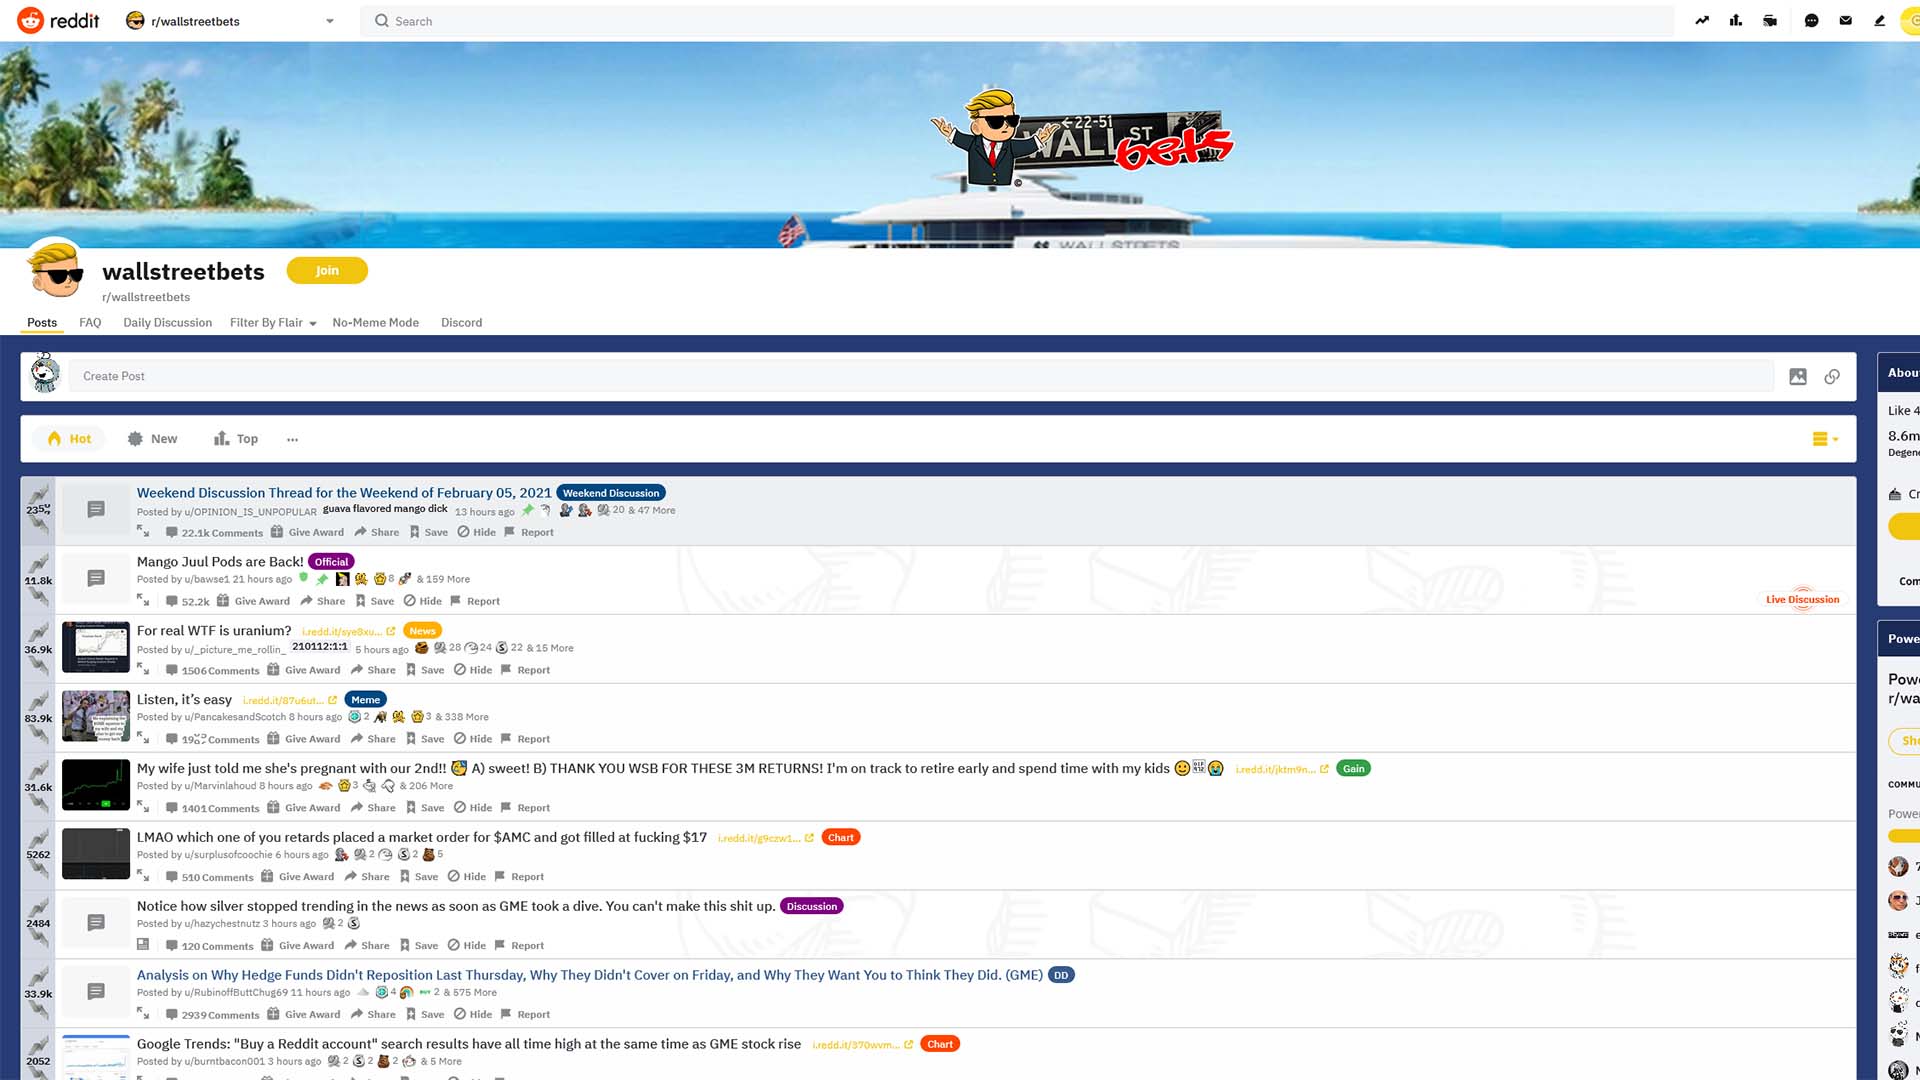The height and width of the screenshot is (1080, 1920).
Task: Open the messages envelope icon
Action: [x=1845, y=20]
